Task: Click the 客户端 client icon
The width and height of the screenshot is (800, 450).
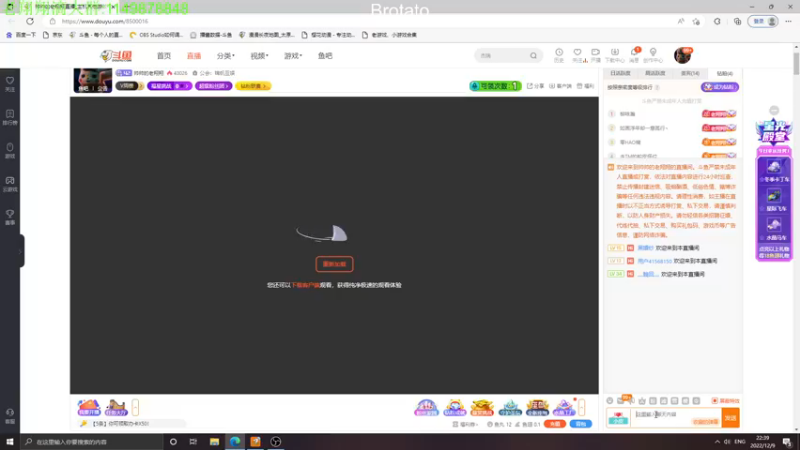Action: (x=560, y=86)
